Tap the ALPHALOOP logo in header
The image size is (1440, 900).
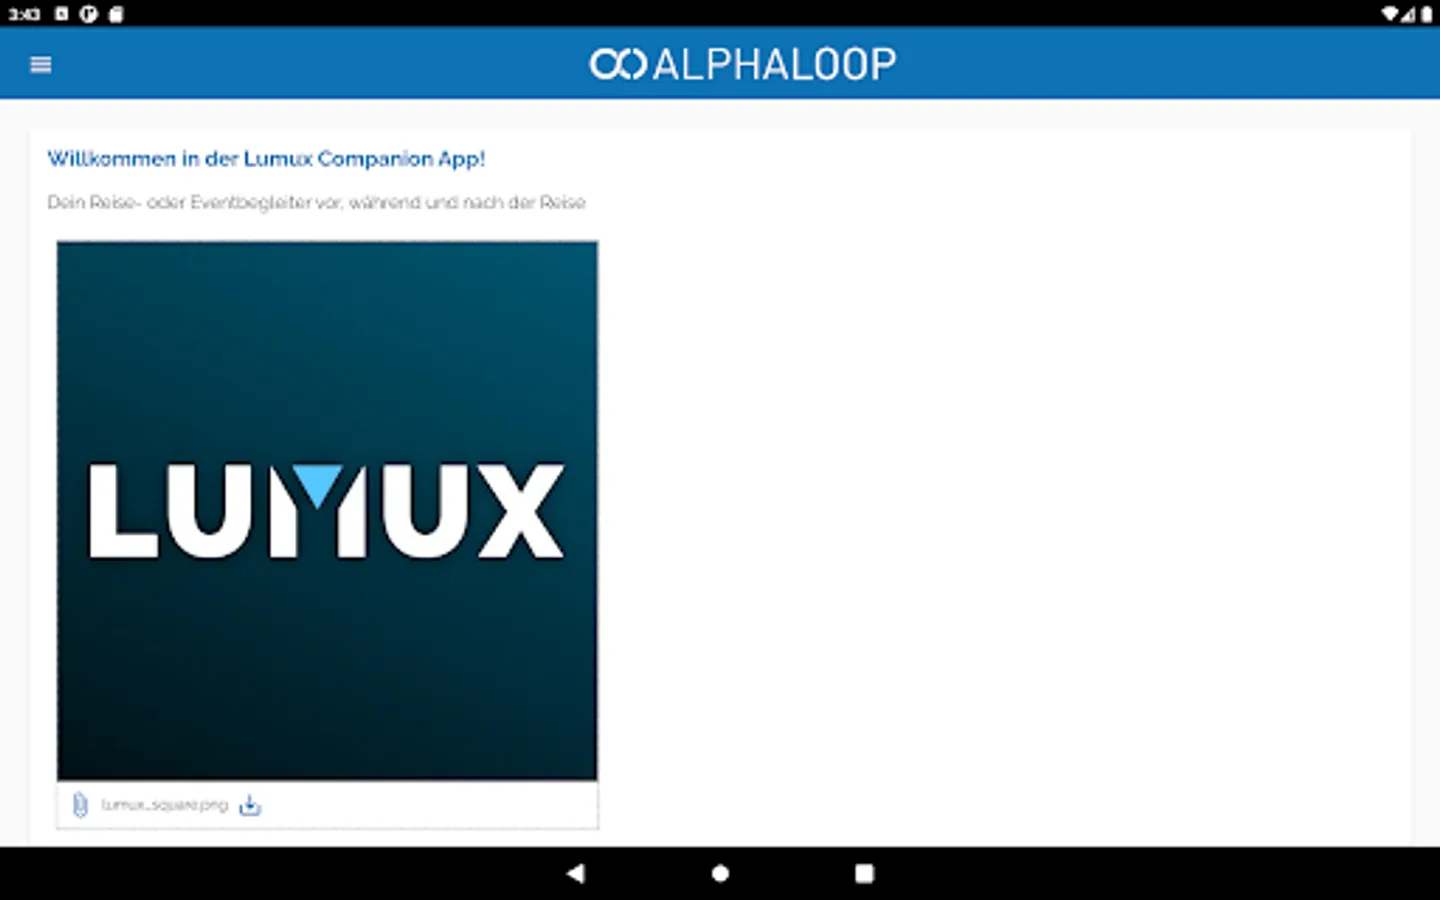click(x=743, y=65)
